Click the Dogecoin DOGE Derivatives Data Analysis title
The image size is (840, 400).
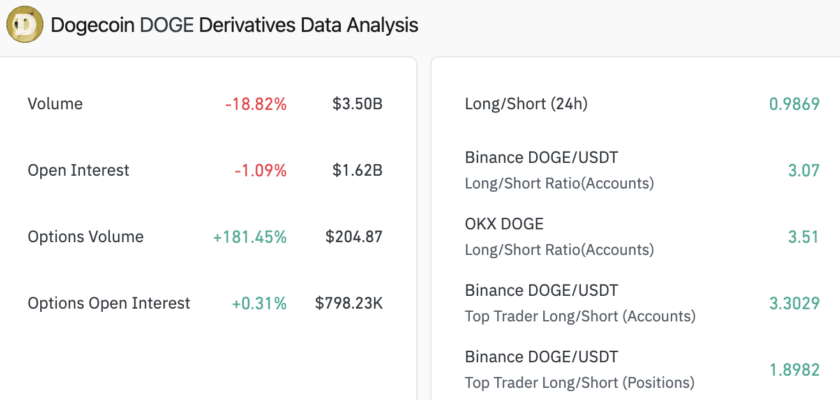coord(235,24)
